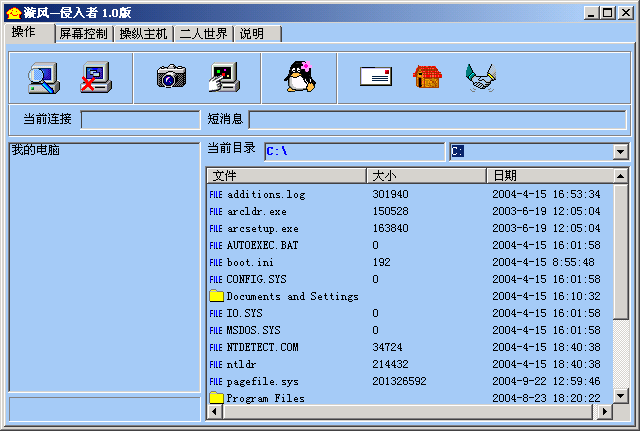Click the red house icon
This screenshot has width=640, height=431.
427,77
